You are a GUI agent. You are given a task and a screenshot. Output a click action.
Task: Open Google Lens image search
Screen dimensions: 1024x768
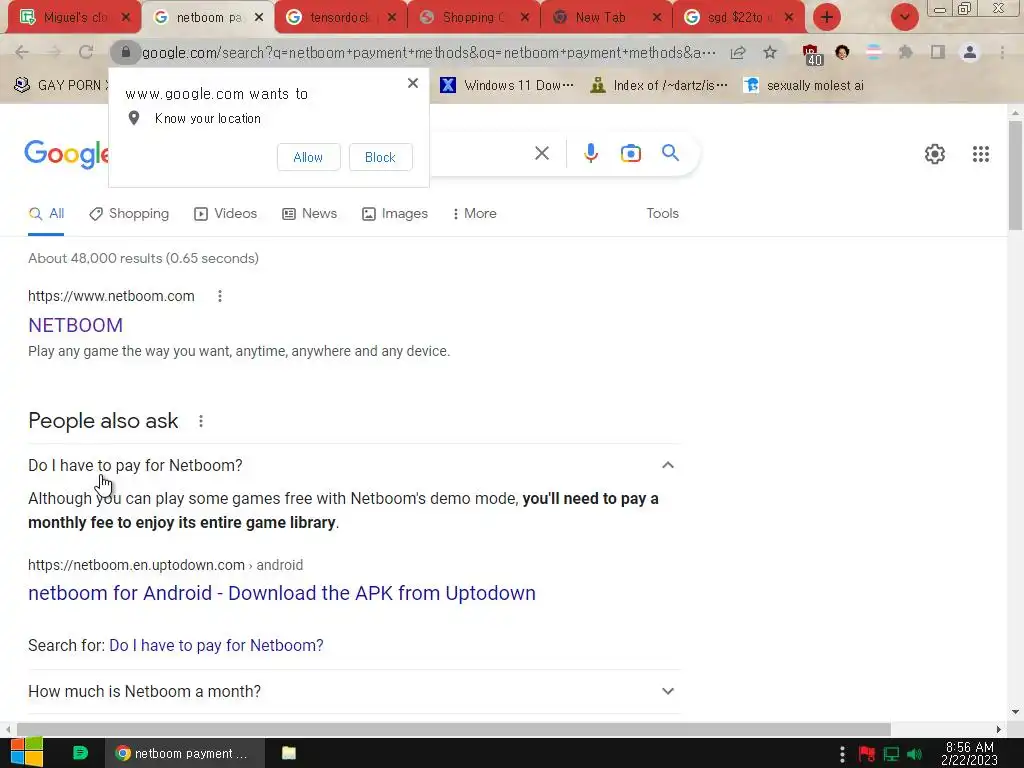(x=631, y=153)
